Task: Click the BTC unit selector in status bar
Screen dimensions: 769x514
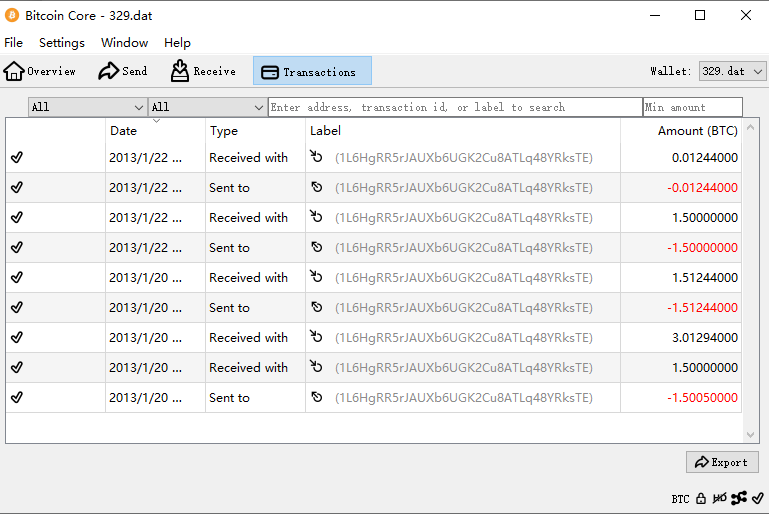Action: pos(680,498)
